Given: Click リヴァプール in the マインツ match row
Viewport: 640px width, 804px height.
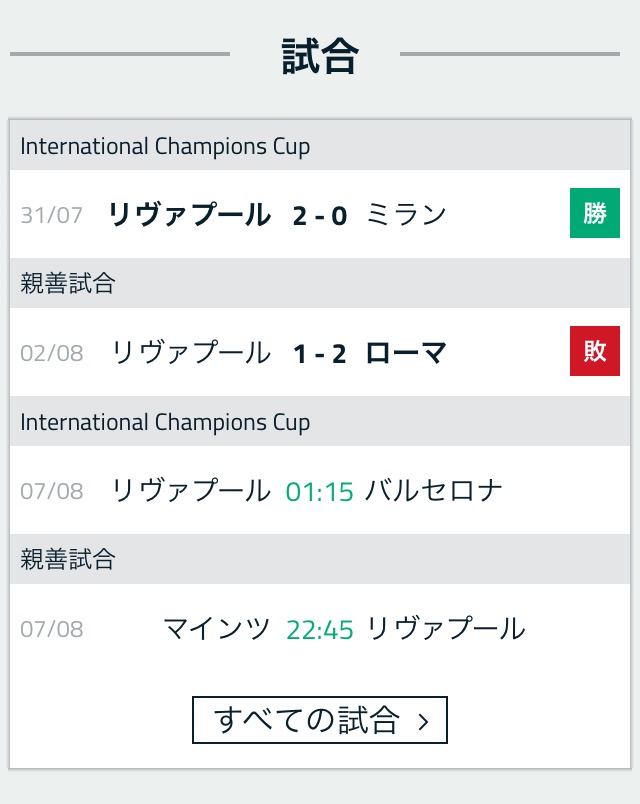Looking at the screenshot, I should click(446, 629).
